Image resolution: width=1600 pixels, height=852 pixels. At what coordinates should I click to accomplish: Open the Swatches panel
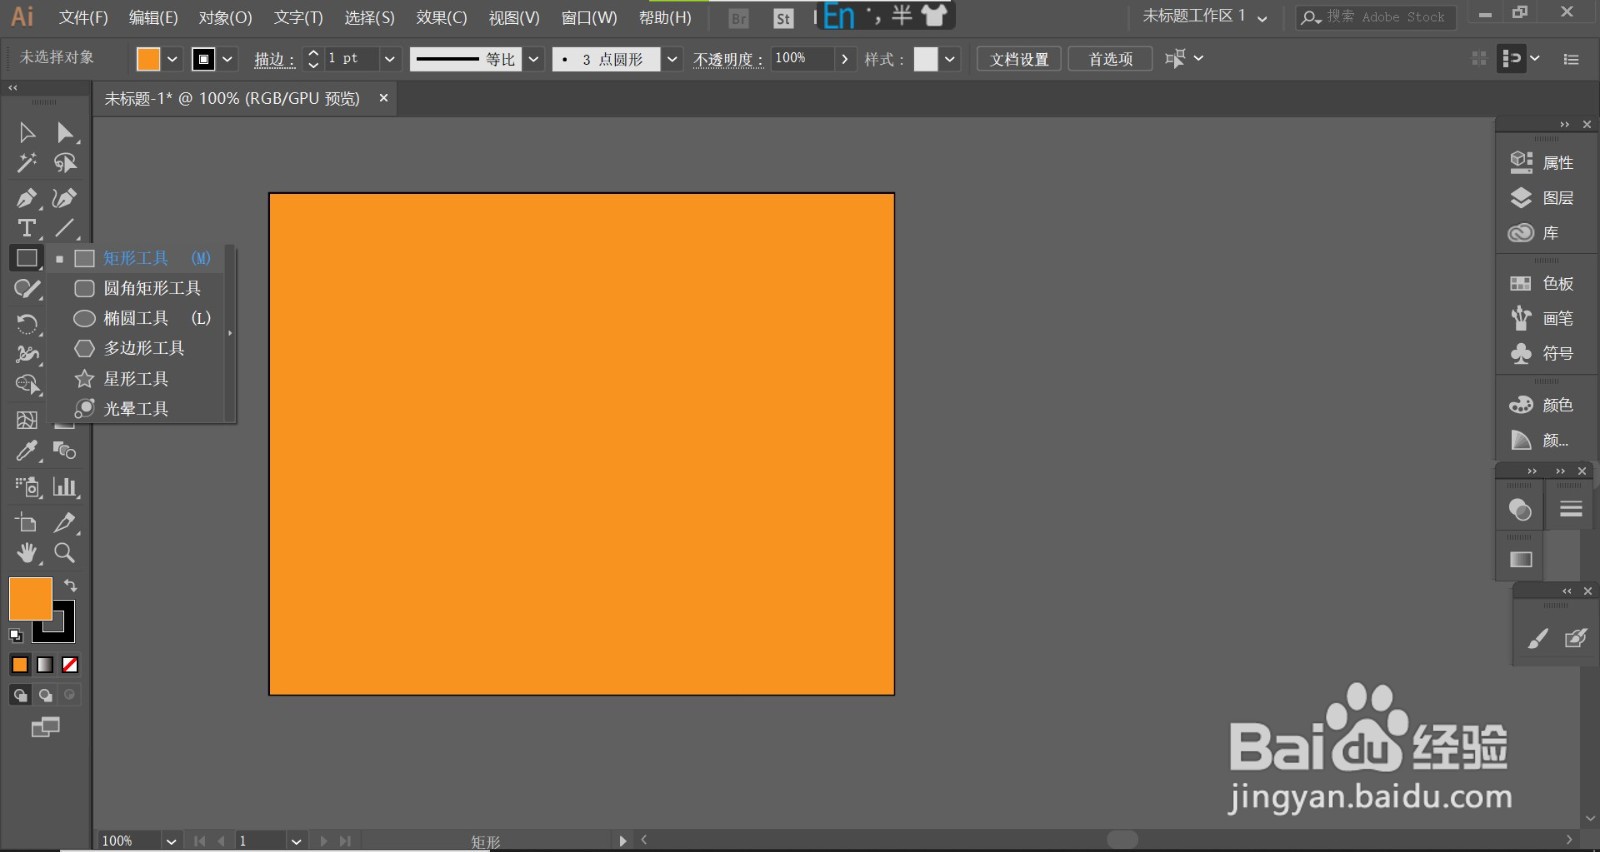pos(1542,284)
